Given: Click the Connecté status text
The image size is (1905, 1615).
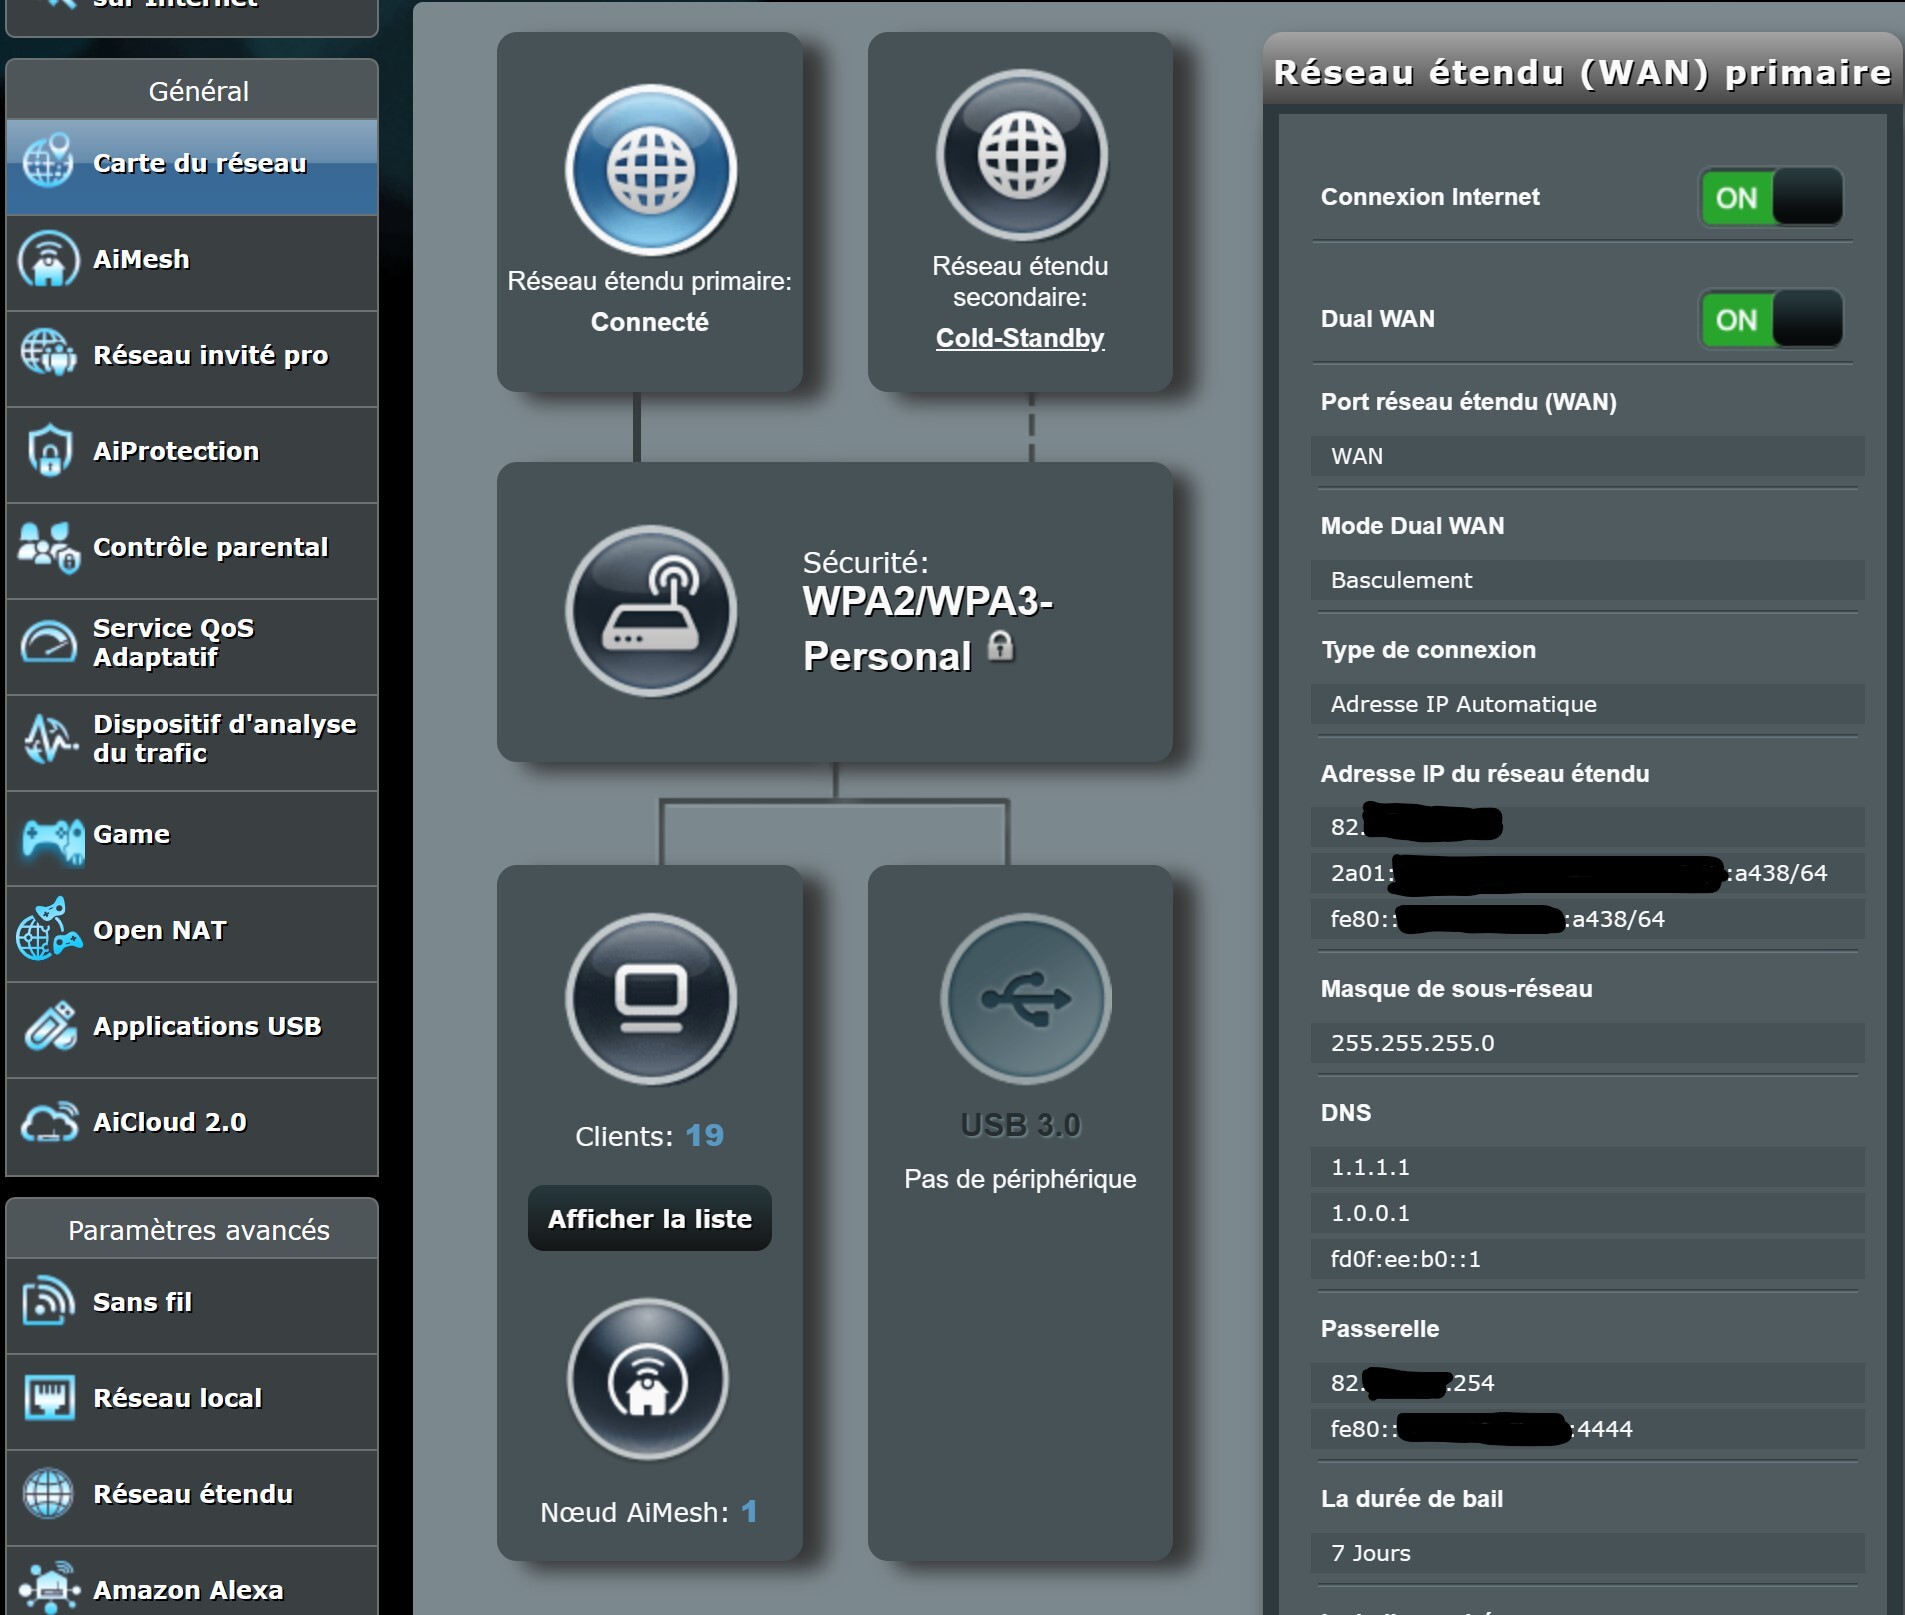Looking at the screenshot, I should [650, 322].
